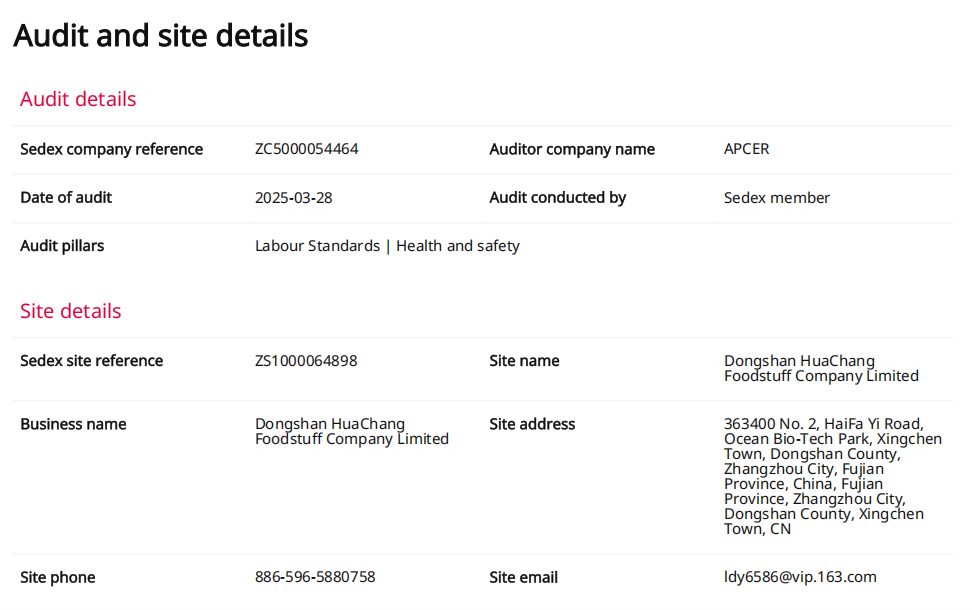Click the 'Labour Standards' audit pillar text

coord(317,246)
